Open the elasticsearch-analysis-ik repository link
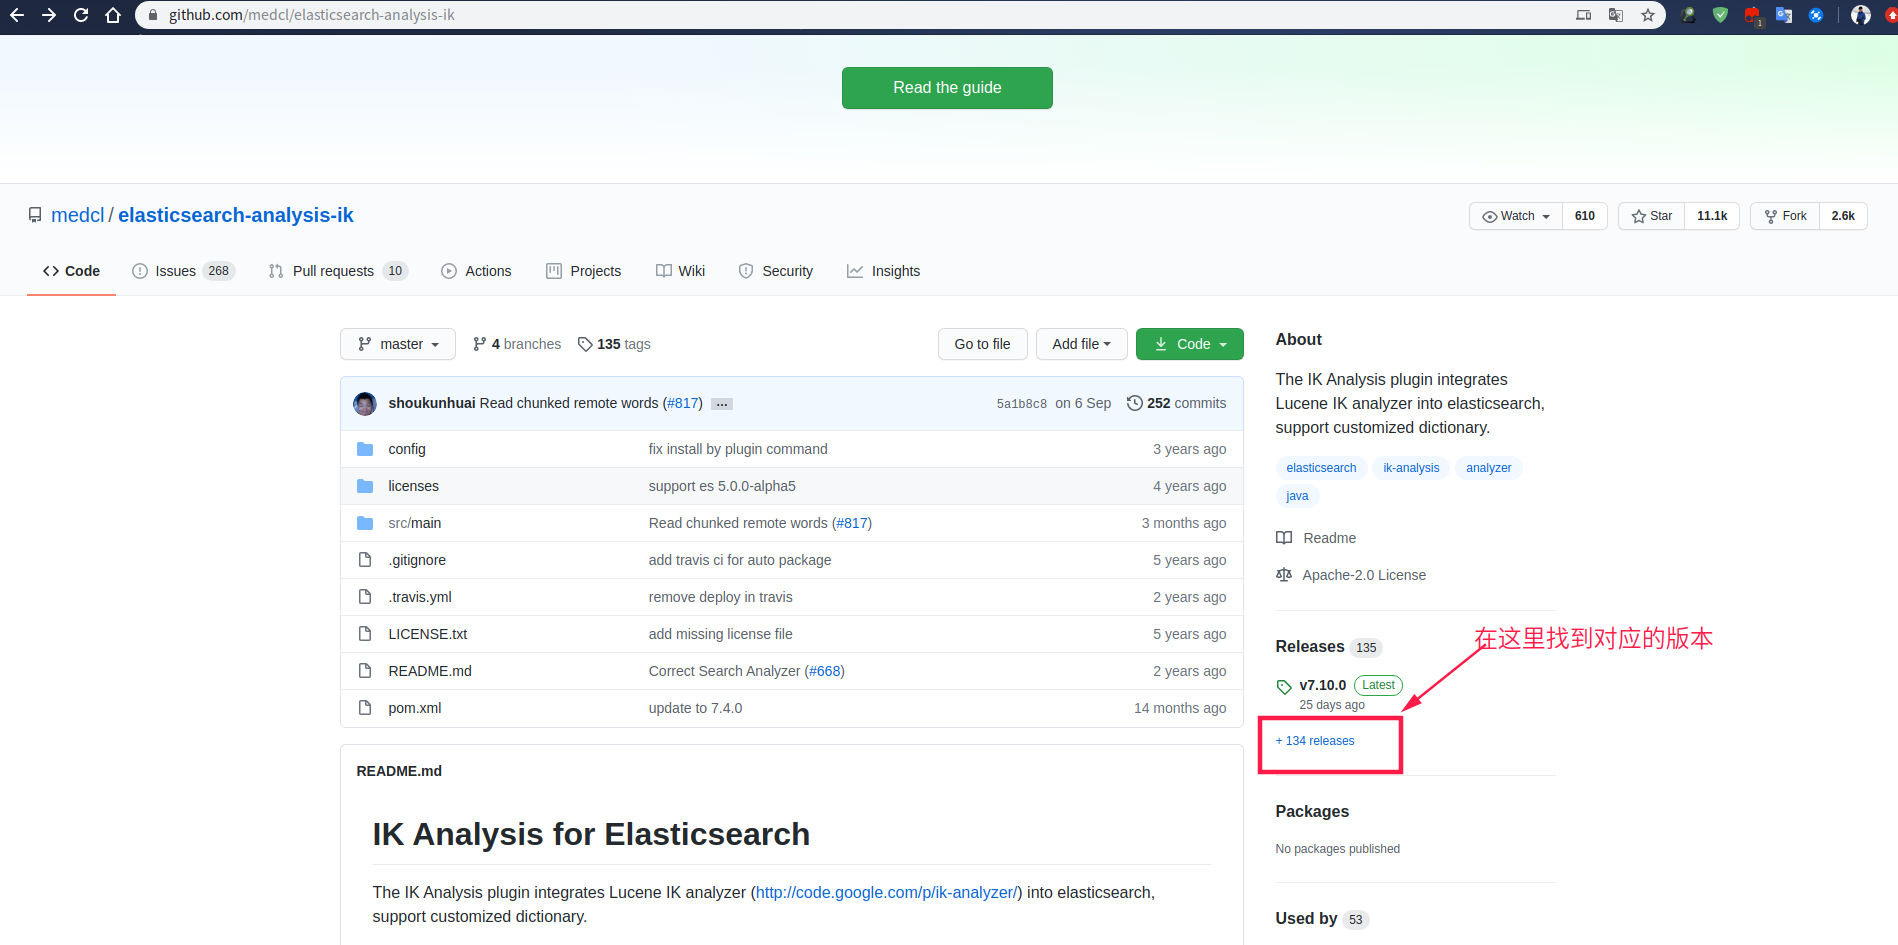1898x945 pixels. tap(236, 215)
